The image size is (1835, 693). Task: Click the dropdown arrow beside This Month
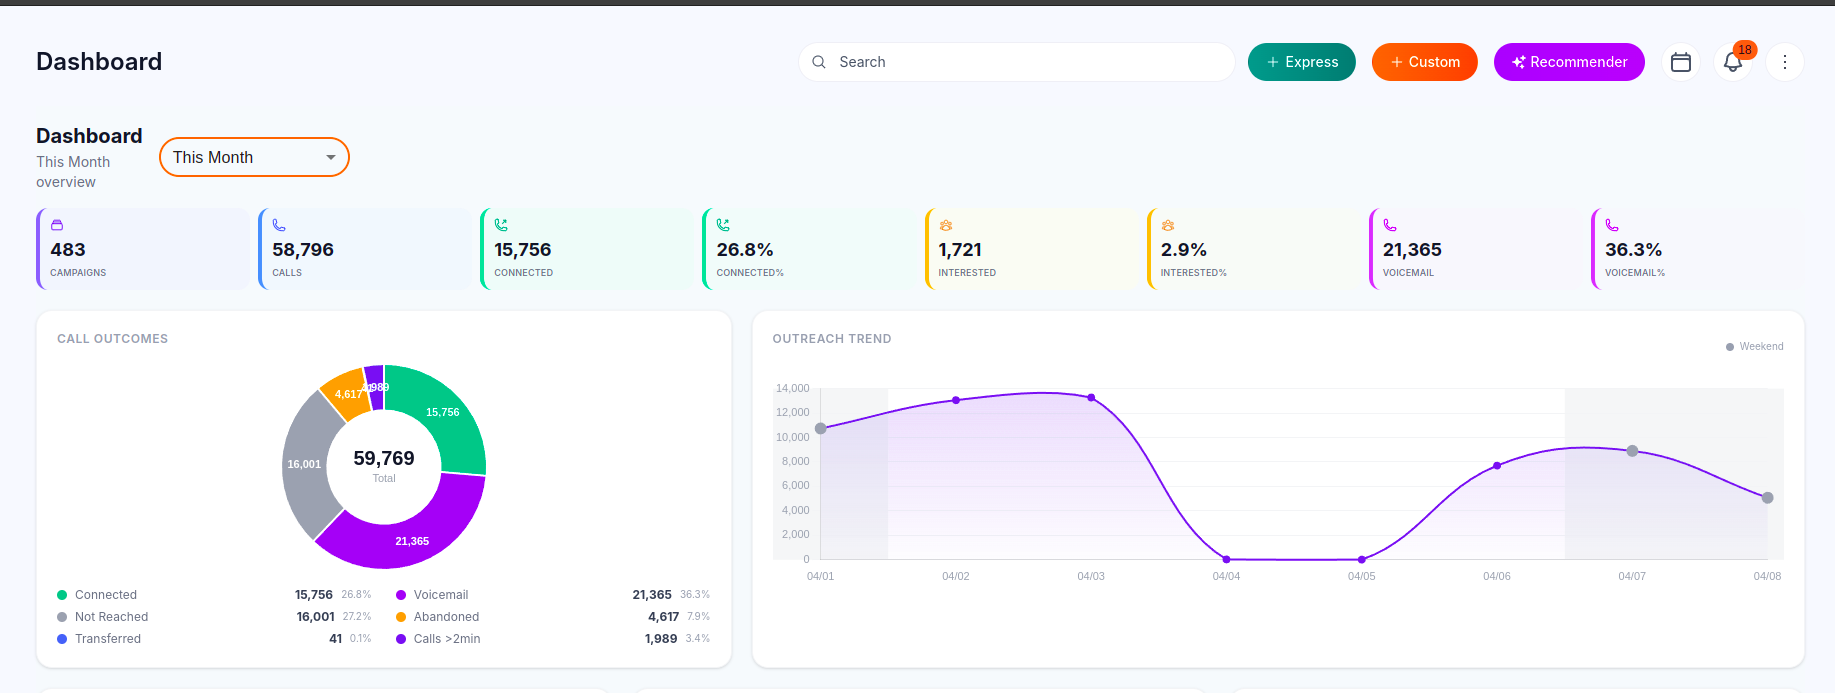pos(331,157)
